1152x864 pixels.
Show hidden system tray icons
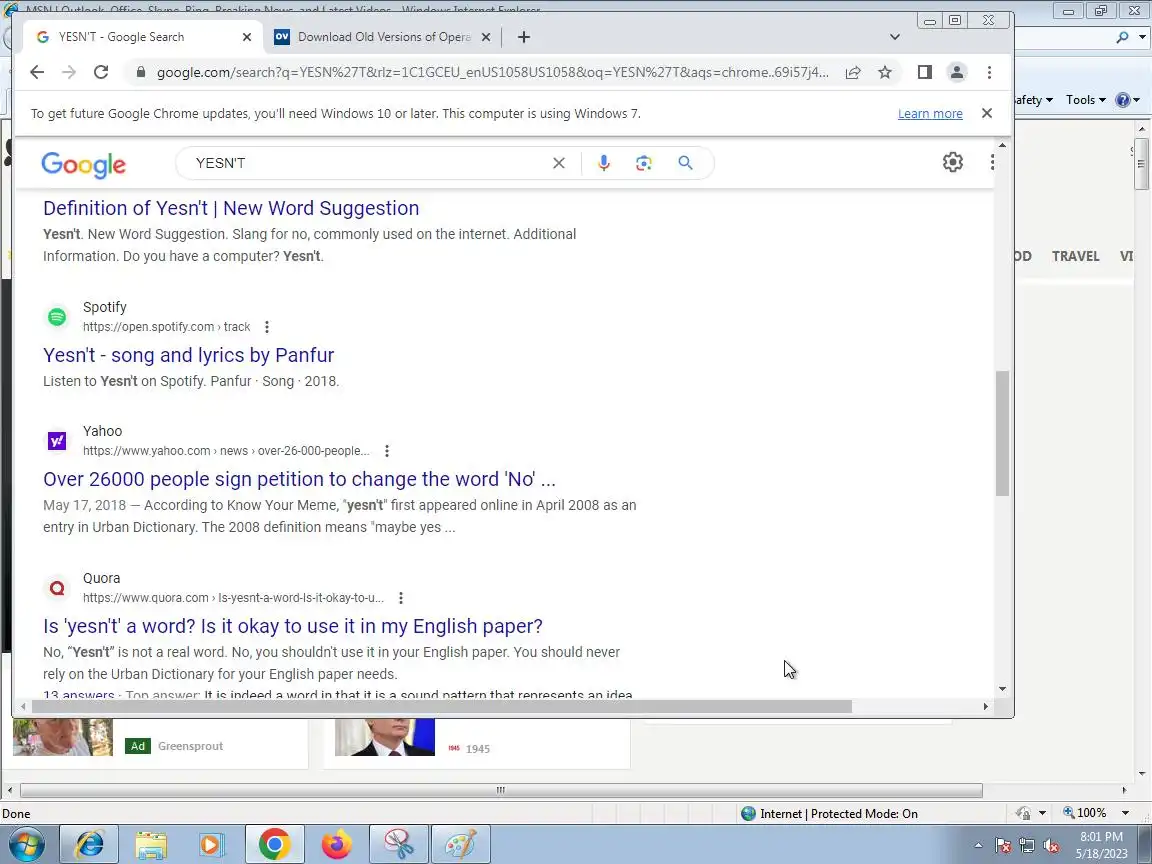(978, 846)
